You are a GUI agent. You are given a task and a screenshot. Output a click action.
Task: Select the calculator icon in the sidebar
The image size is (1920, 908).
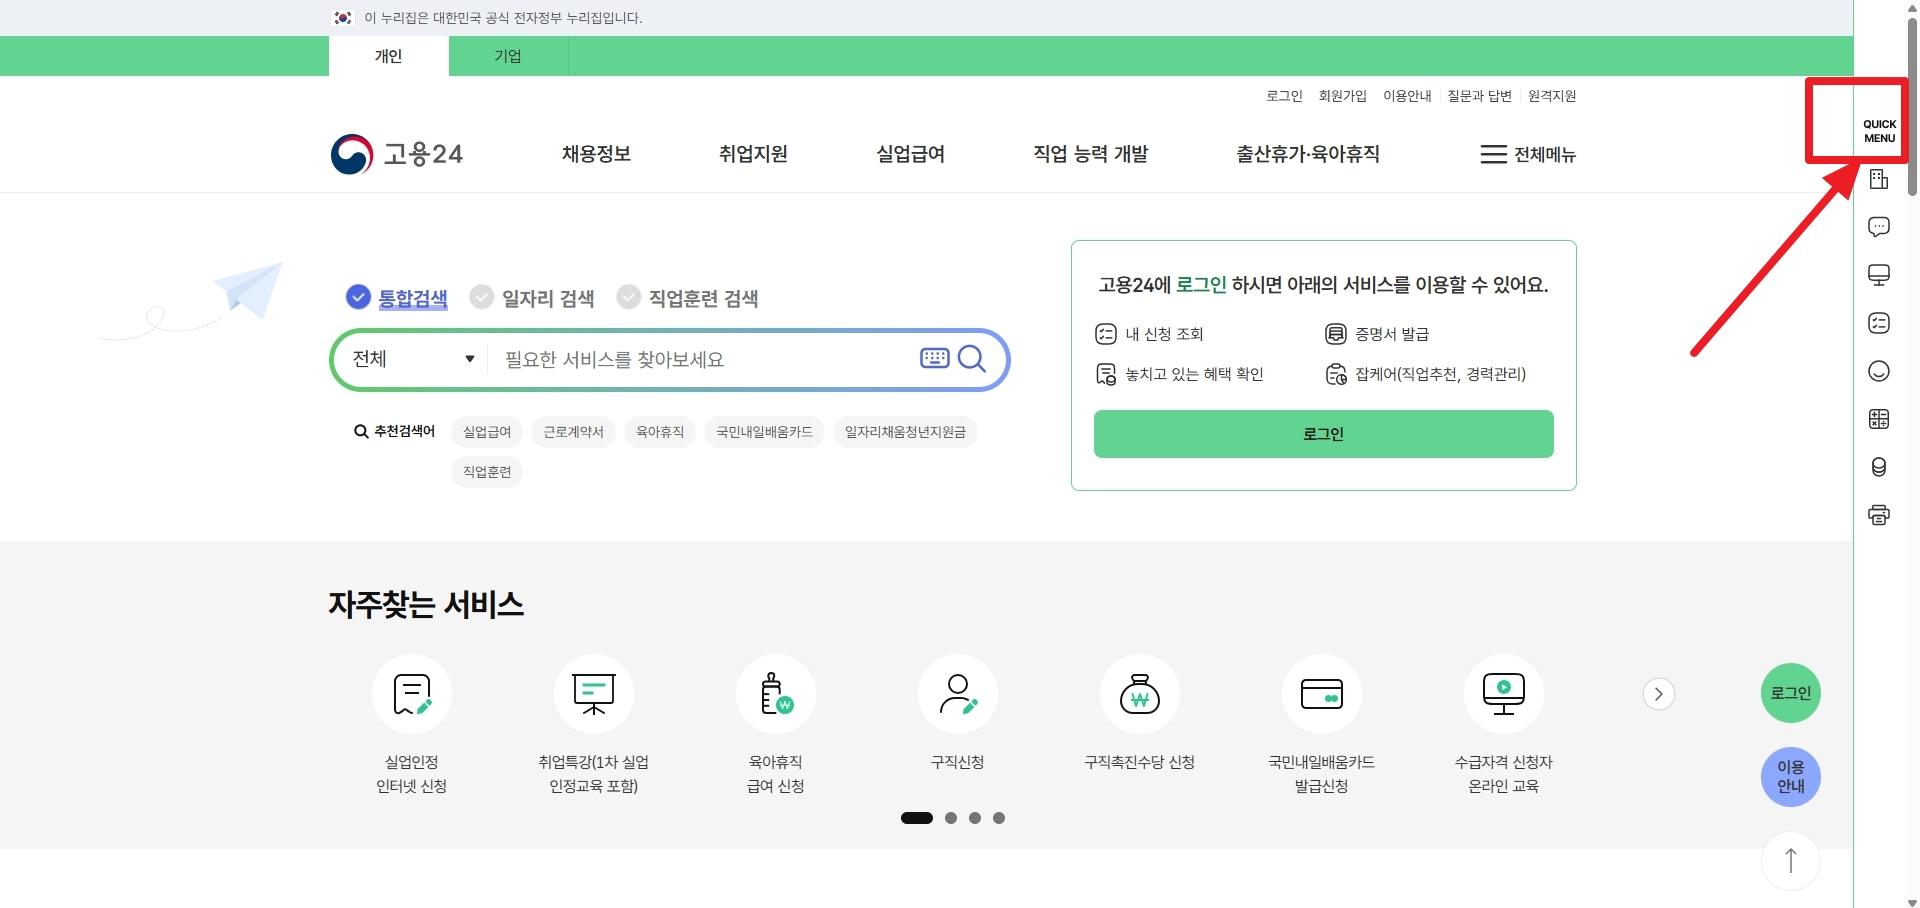point(1880,419)
